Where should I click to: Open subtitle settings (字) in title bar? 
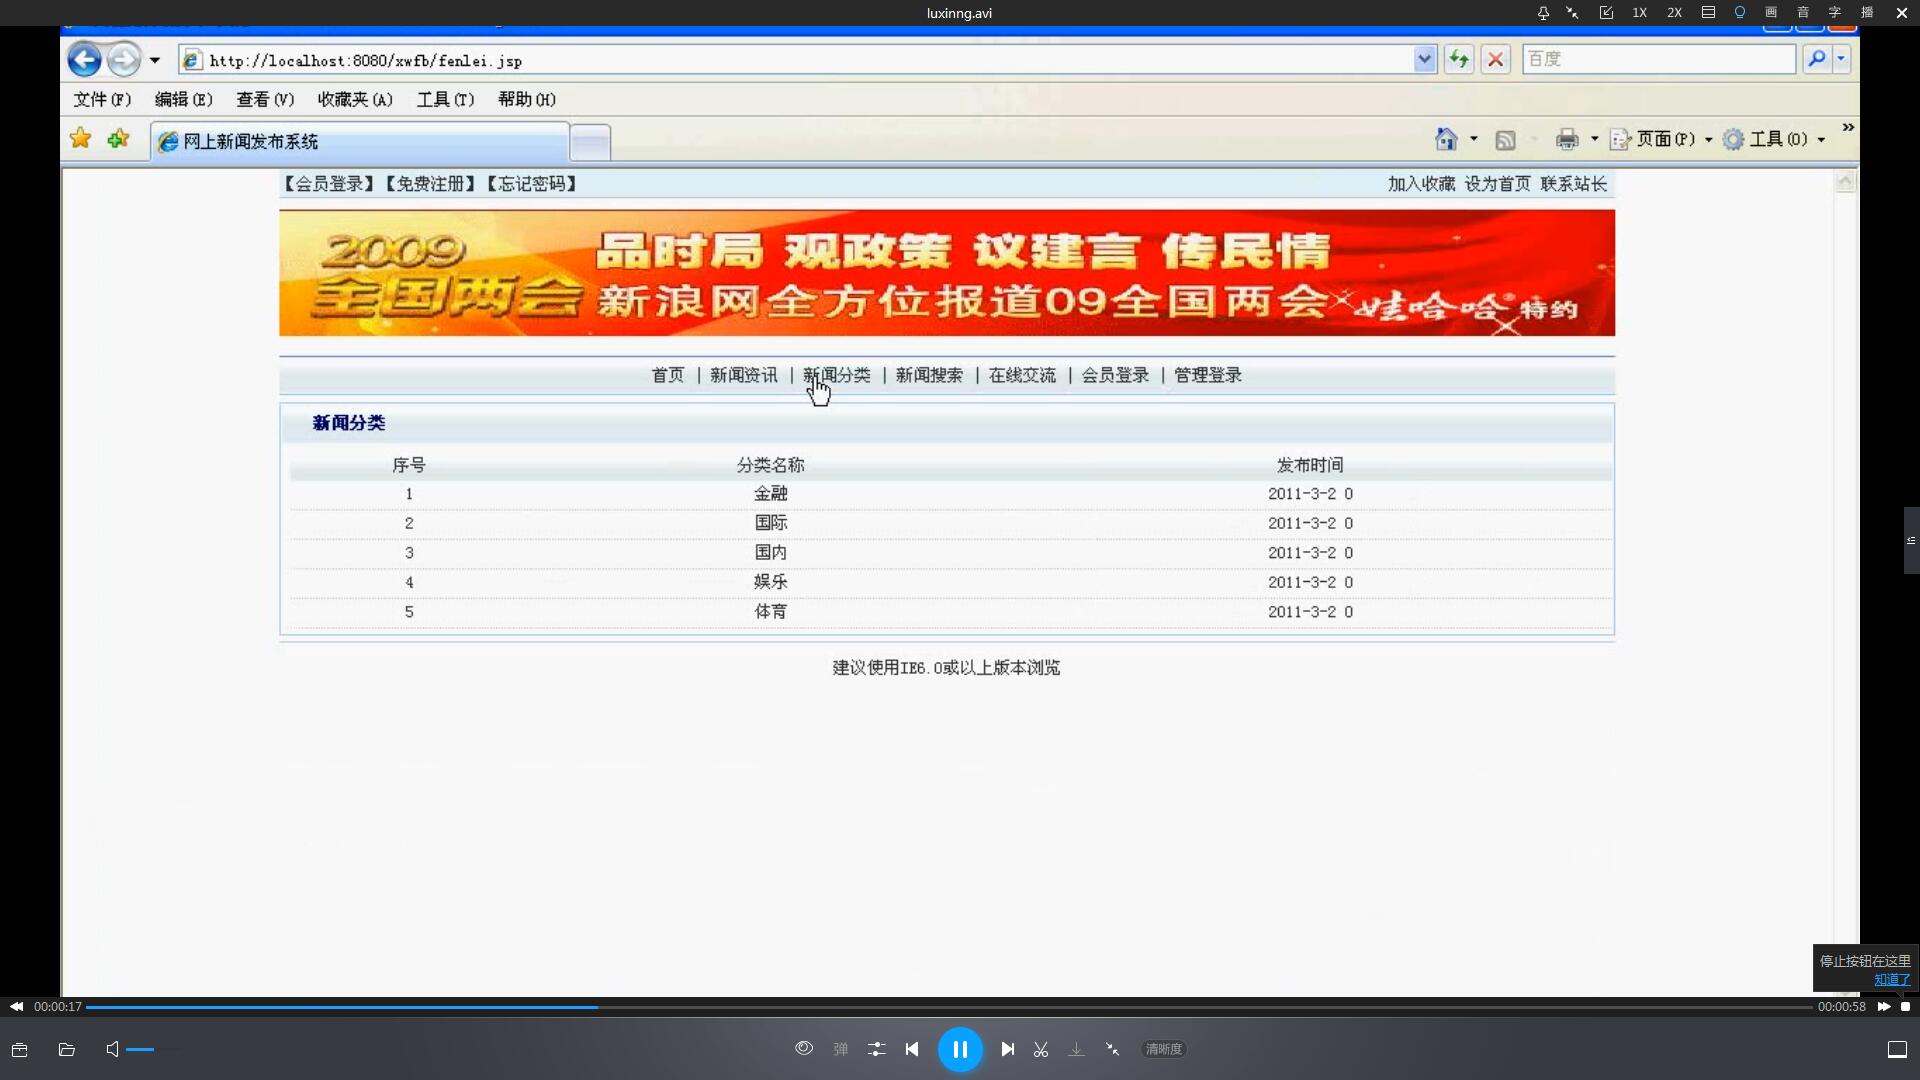pyautogui.click(x=1835, y=13)
